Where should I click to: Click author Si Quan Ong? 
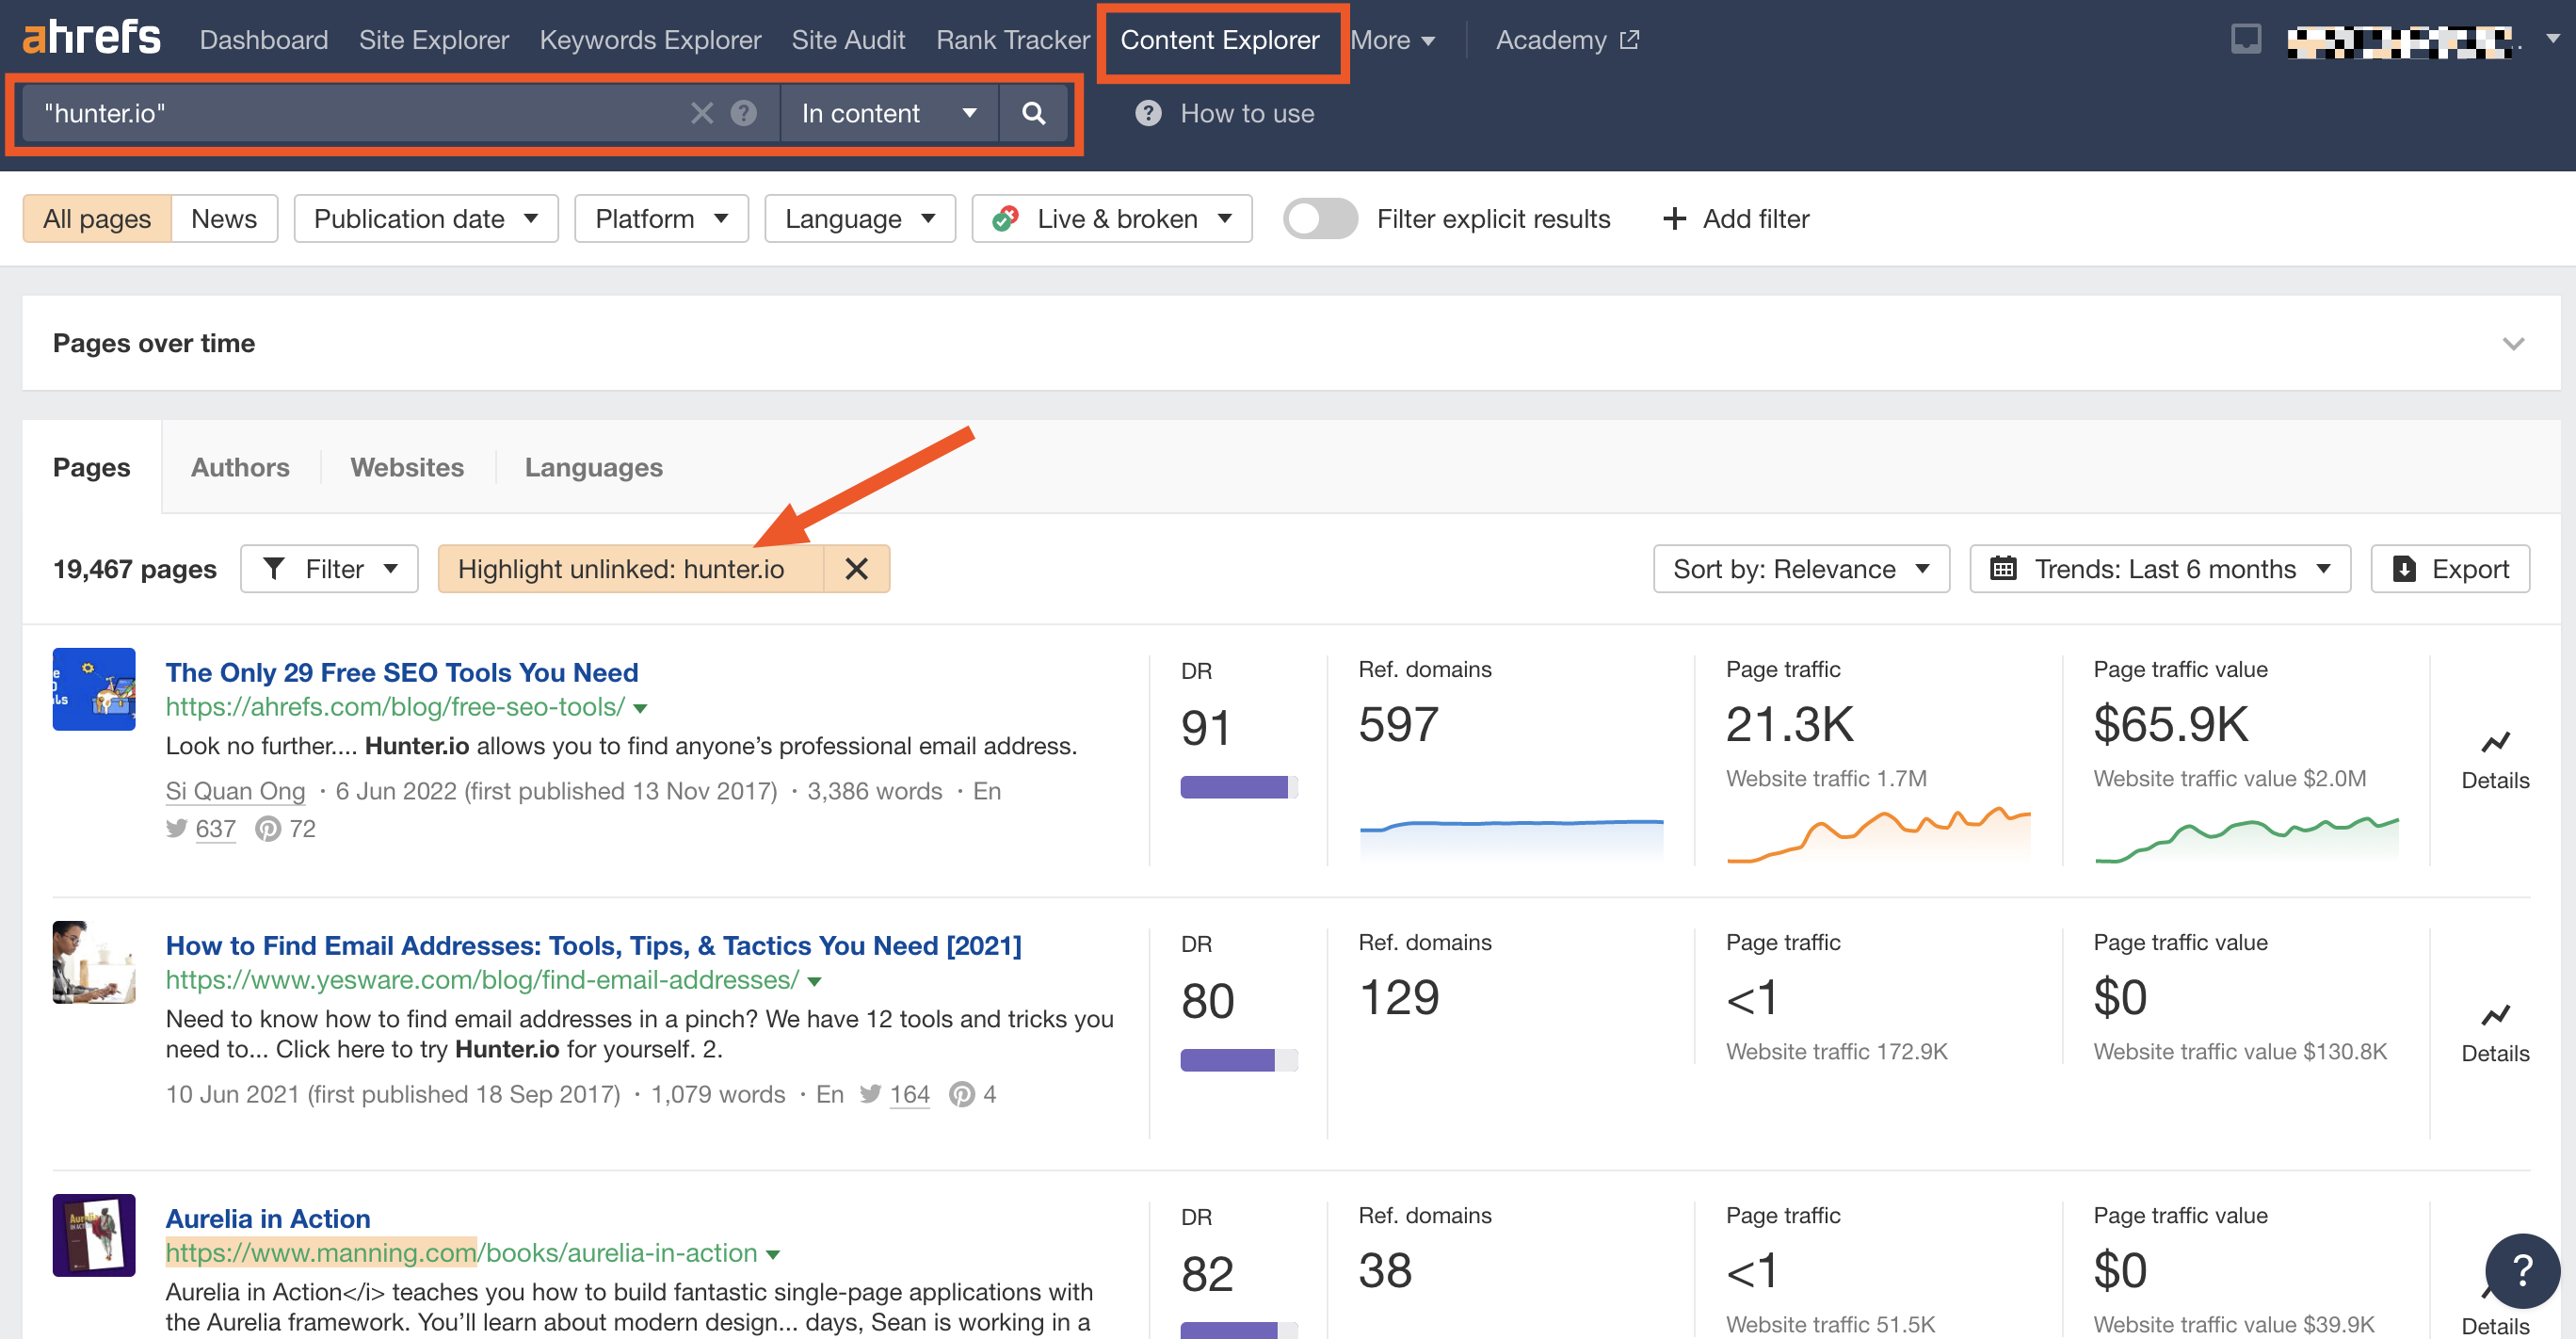pyautogui.click(x=234, y=790)
